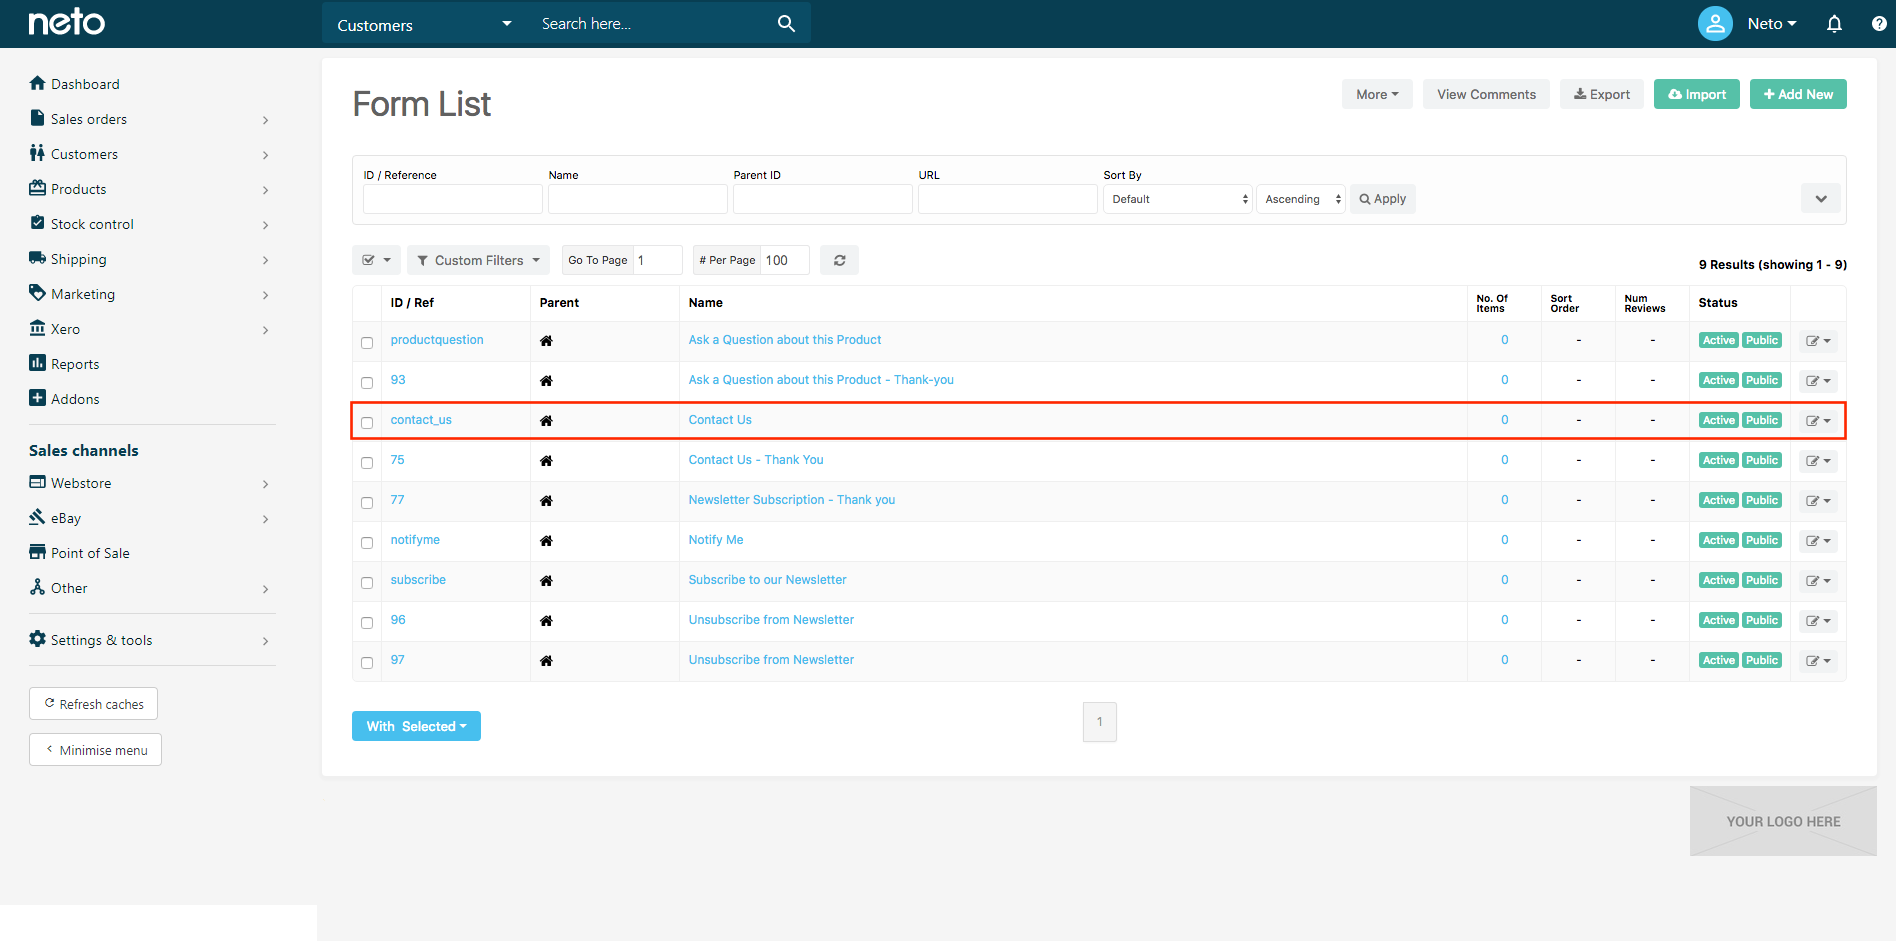This screenshot has height=941, width=1896.
Task: Open edit menu for row 97
Action: tap(1818, 661)
